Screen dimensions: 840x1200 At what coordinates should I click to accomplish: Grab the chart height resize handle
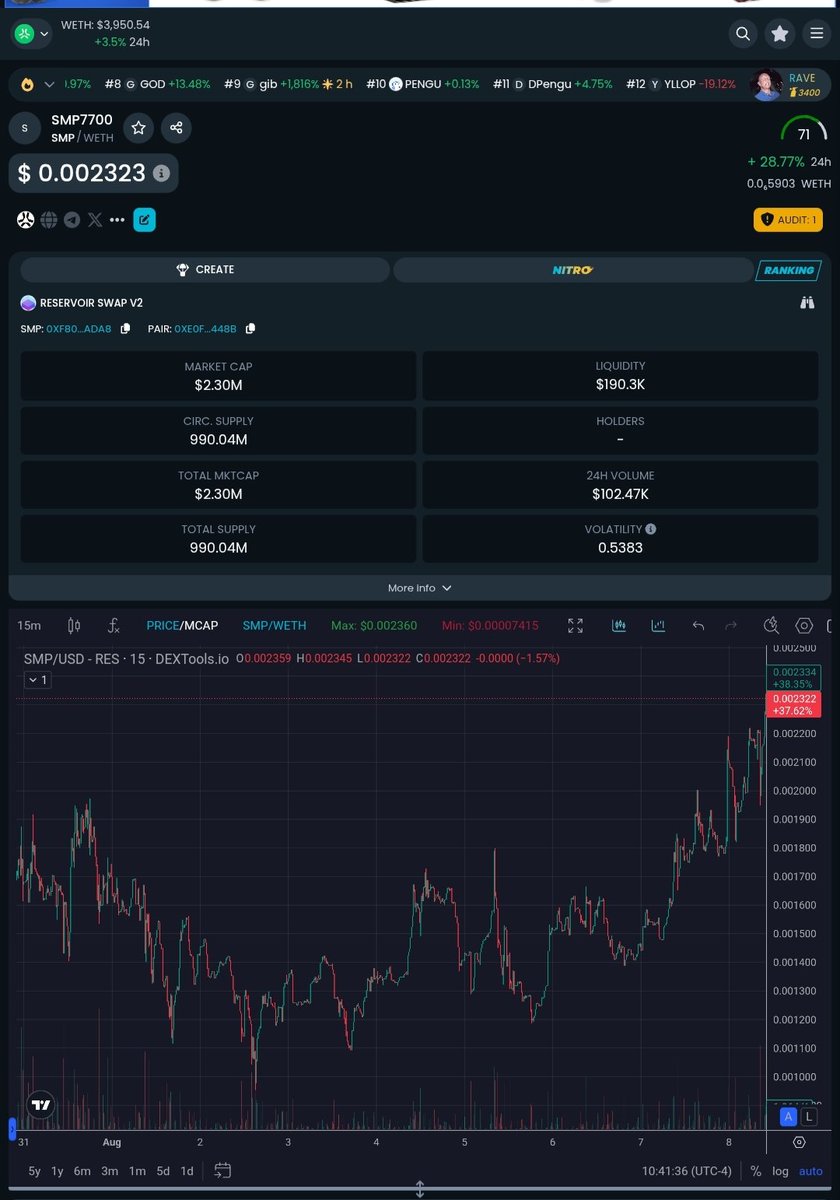tap(420, 1190)
